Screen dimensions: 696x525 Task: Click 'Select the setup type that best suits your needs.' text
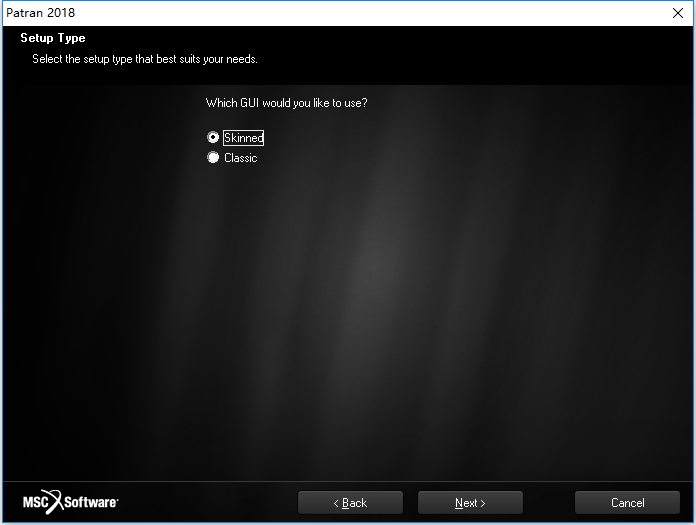coord(145,59)
